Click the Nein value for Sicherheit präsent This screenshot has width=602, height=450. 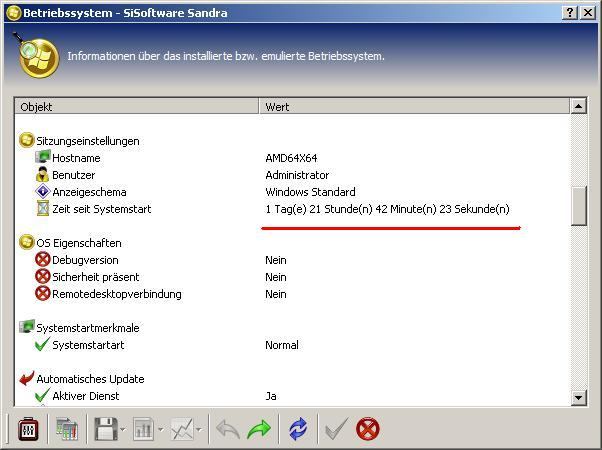[x=276, y=277]
